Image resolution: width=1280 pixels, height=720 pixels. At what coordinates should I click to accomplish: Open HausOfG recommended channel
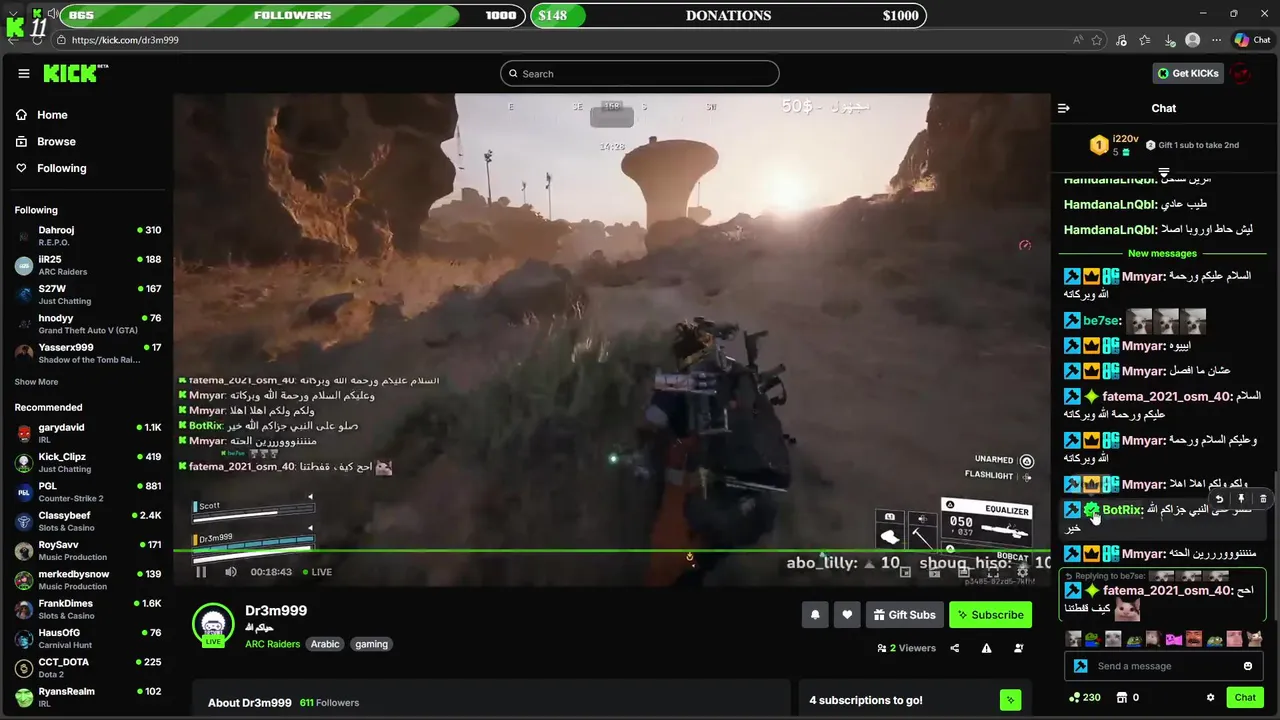pyautogui.click(x=87, y=638)
